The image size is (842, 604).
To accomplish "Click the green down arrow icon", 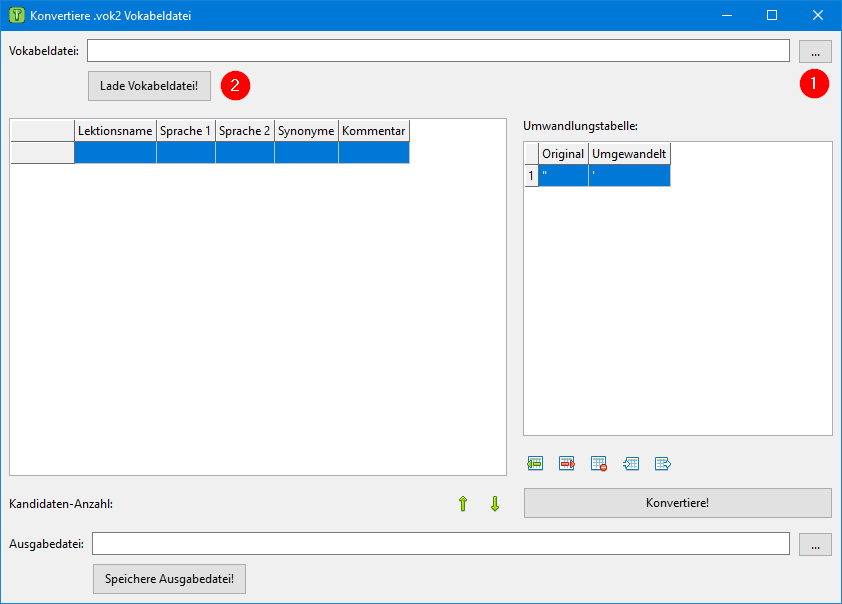I will click(x=494, y=504).
